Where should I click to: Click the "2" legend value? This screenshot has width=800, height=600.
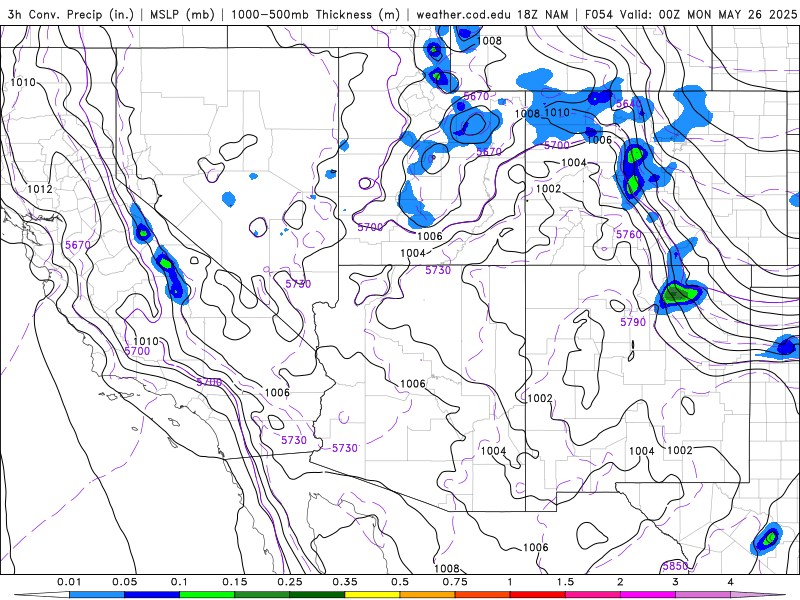(x=620, y=582)
